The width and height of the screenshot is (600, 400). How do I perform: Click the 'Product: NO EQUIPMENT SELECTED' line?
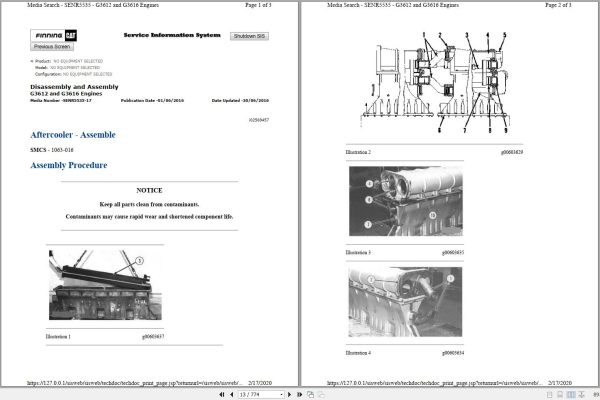click(67, 61)
